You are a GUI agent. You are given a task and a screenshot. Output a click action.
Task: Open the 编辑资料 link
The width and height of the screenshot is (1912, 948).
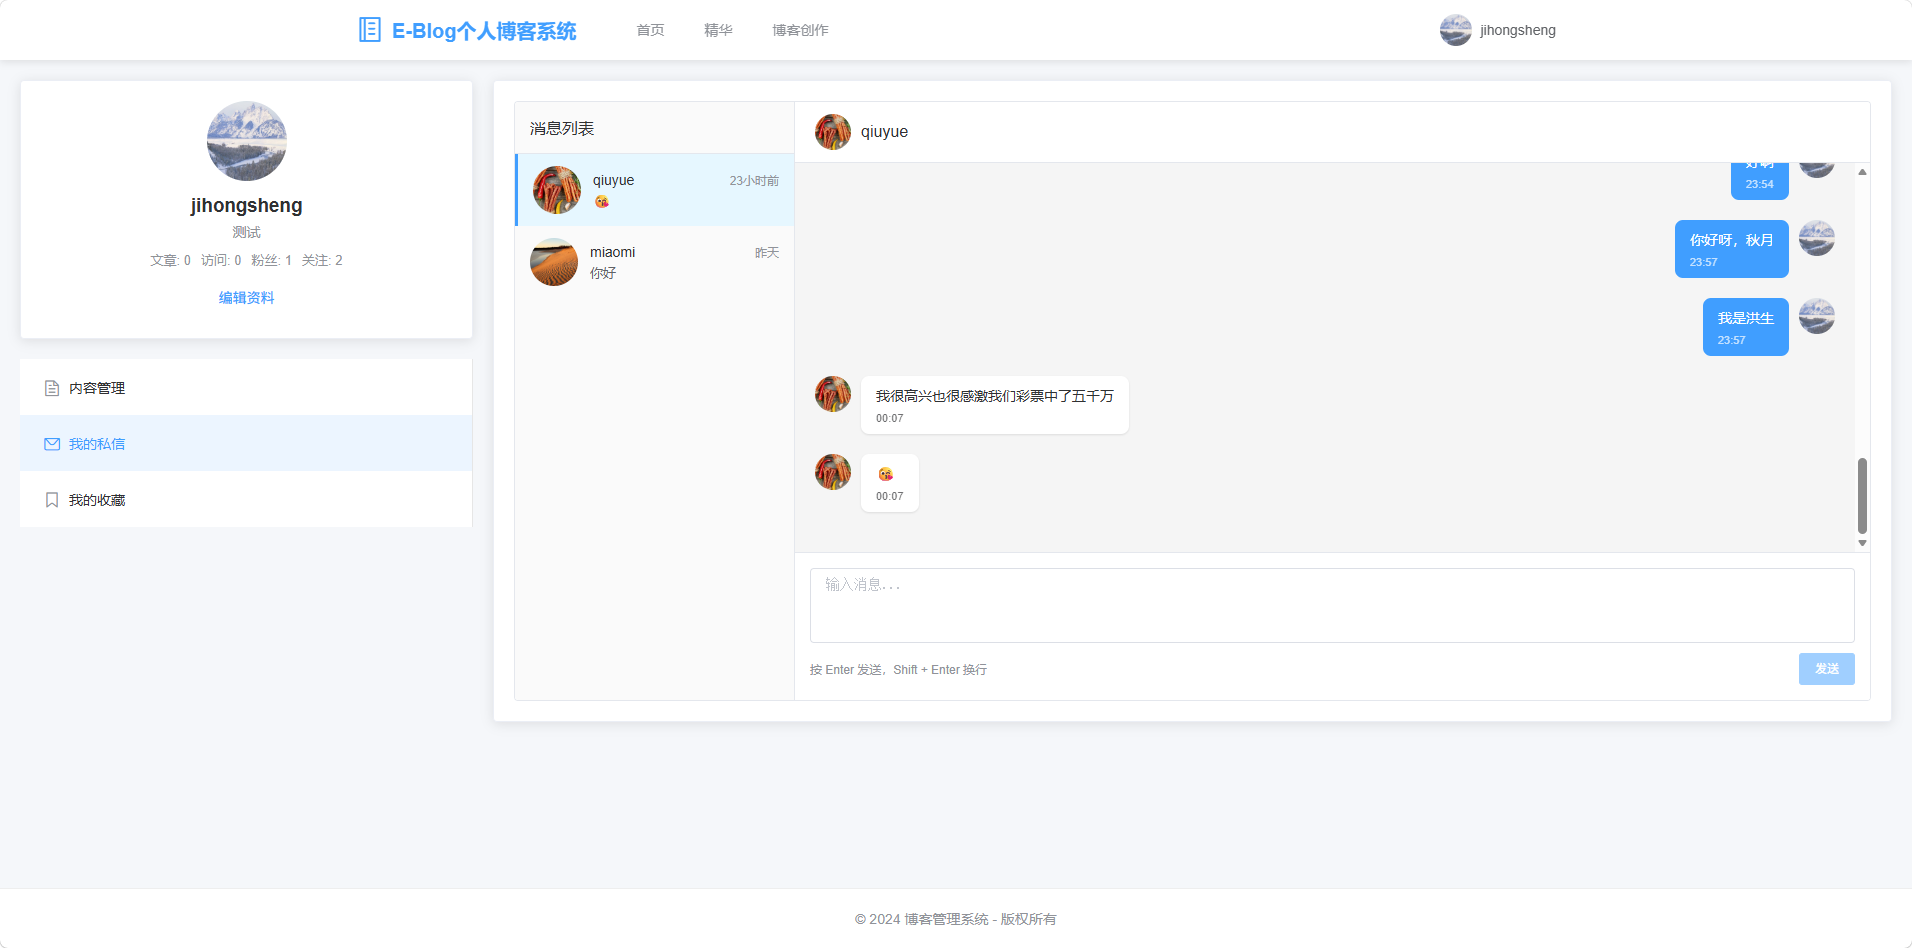246,298
